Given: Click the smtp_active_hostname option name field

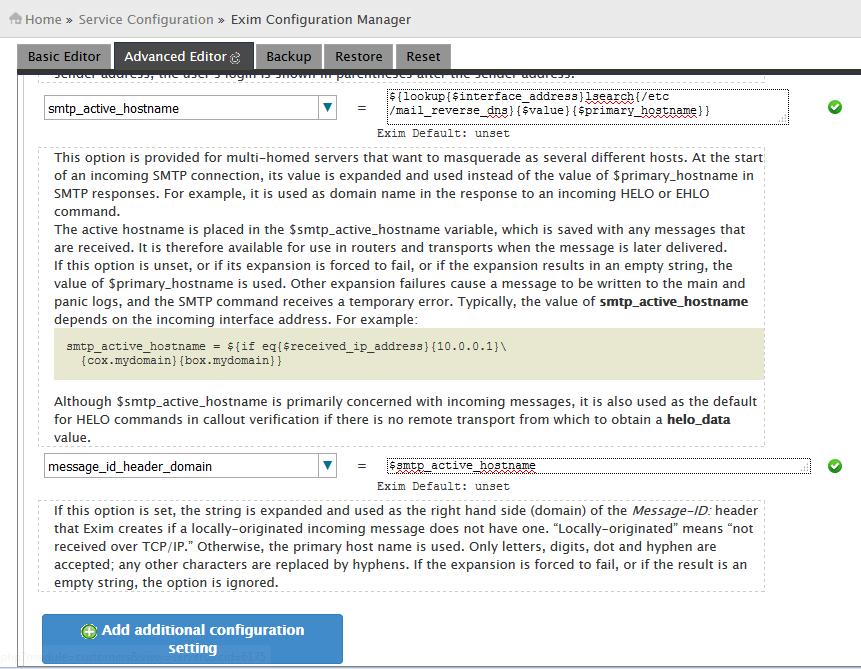Looking at the screenshot, I should point(180,108).
